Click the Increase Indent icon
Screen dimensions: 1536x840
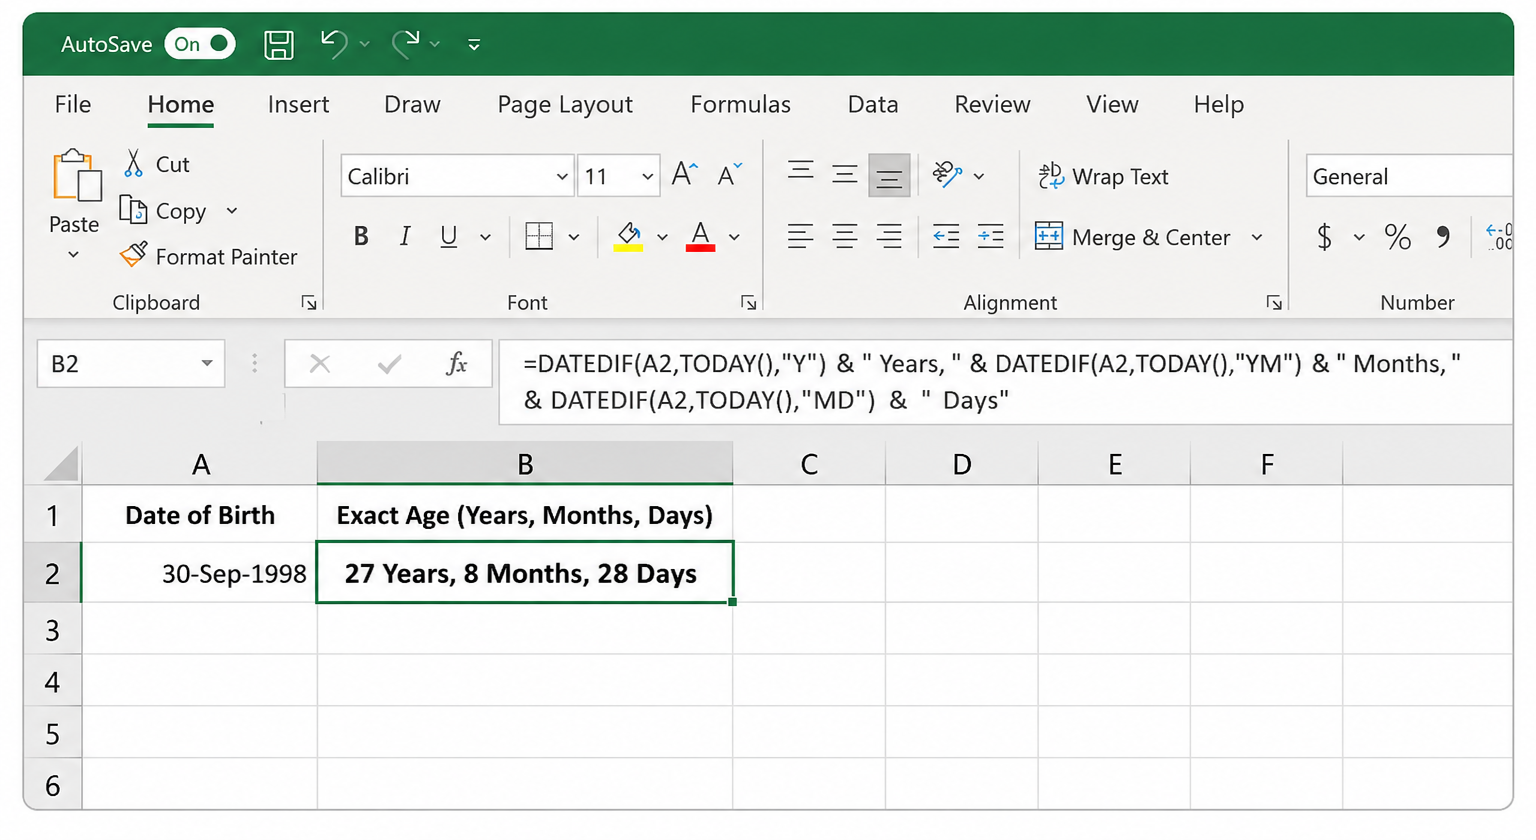tap(991, 236)
